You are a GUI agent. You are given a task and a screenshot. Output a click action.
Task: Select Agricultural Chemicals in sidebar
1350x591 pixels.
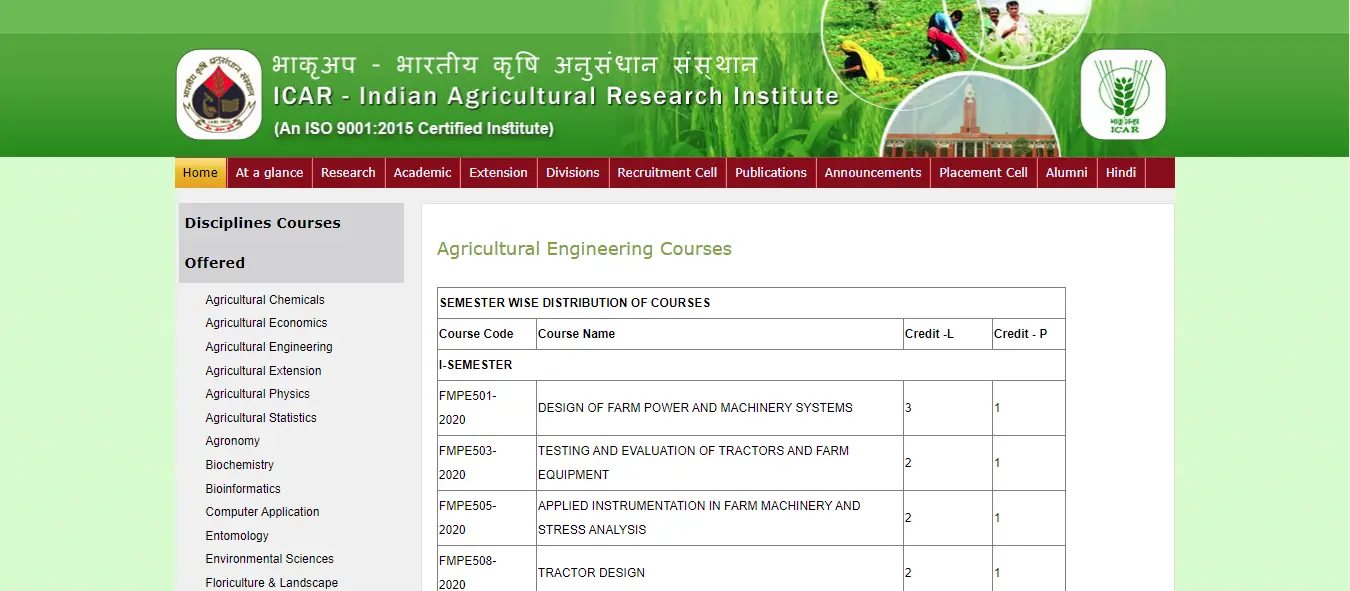pos(265,300)
